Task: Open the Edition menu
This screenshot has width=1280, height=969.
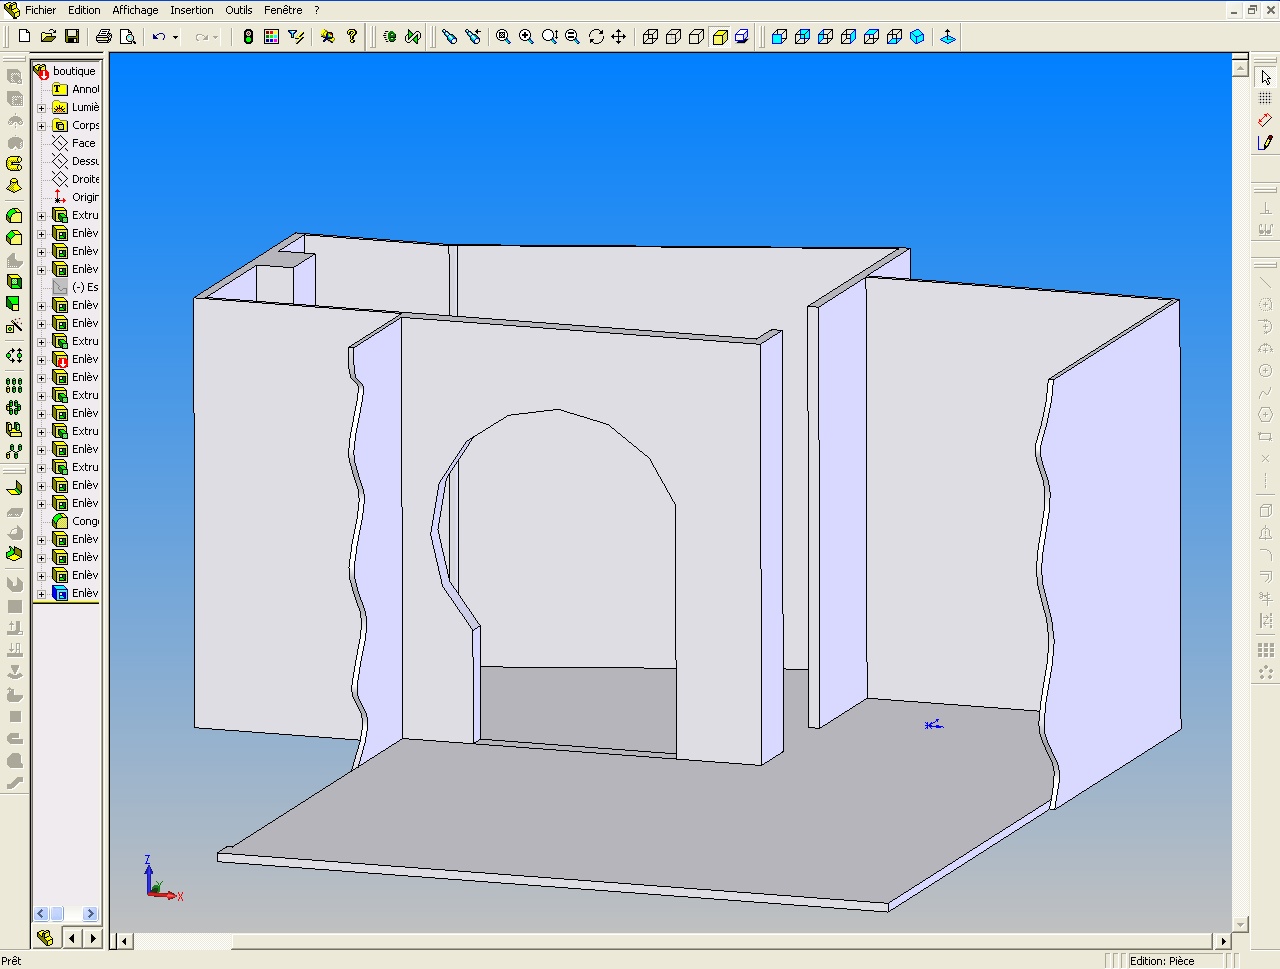Action: point(84,10)
